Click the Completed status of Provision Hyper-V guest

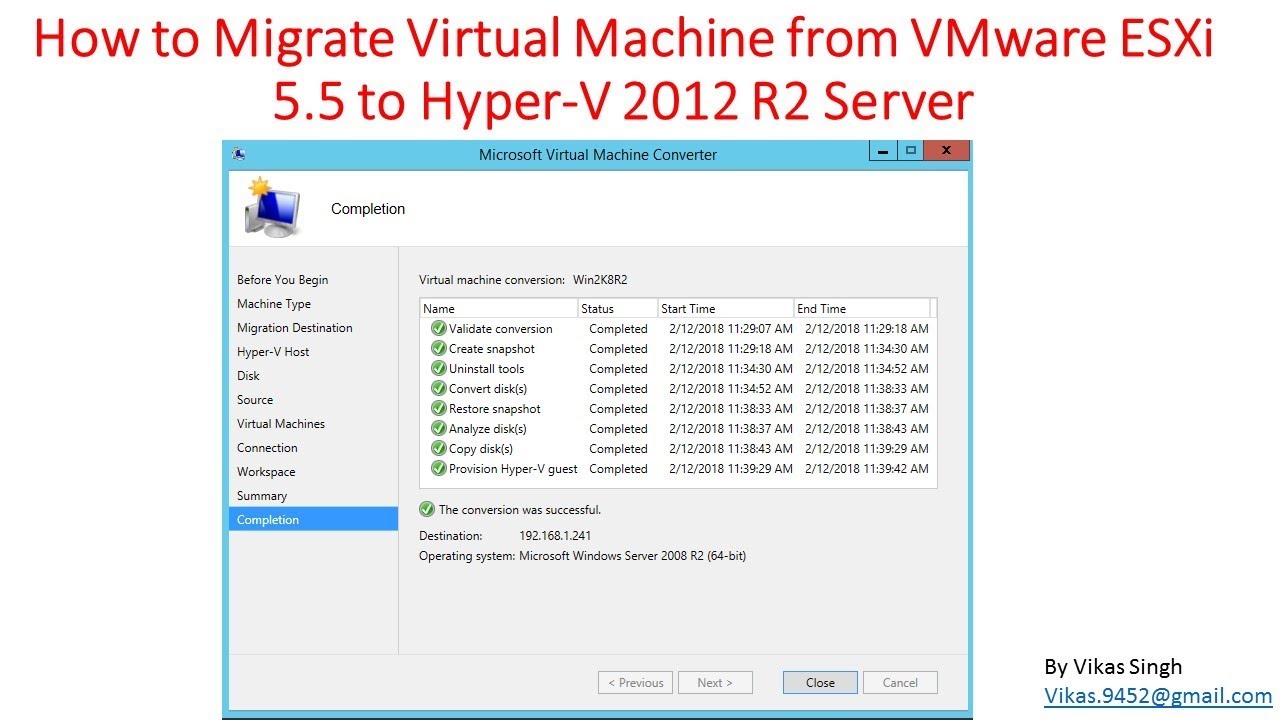(618, 469)
